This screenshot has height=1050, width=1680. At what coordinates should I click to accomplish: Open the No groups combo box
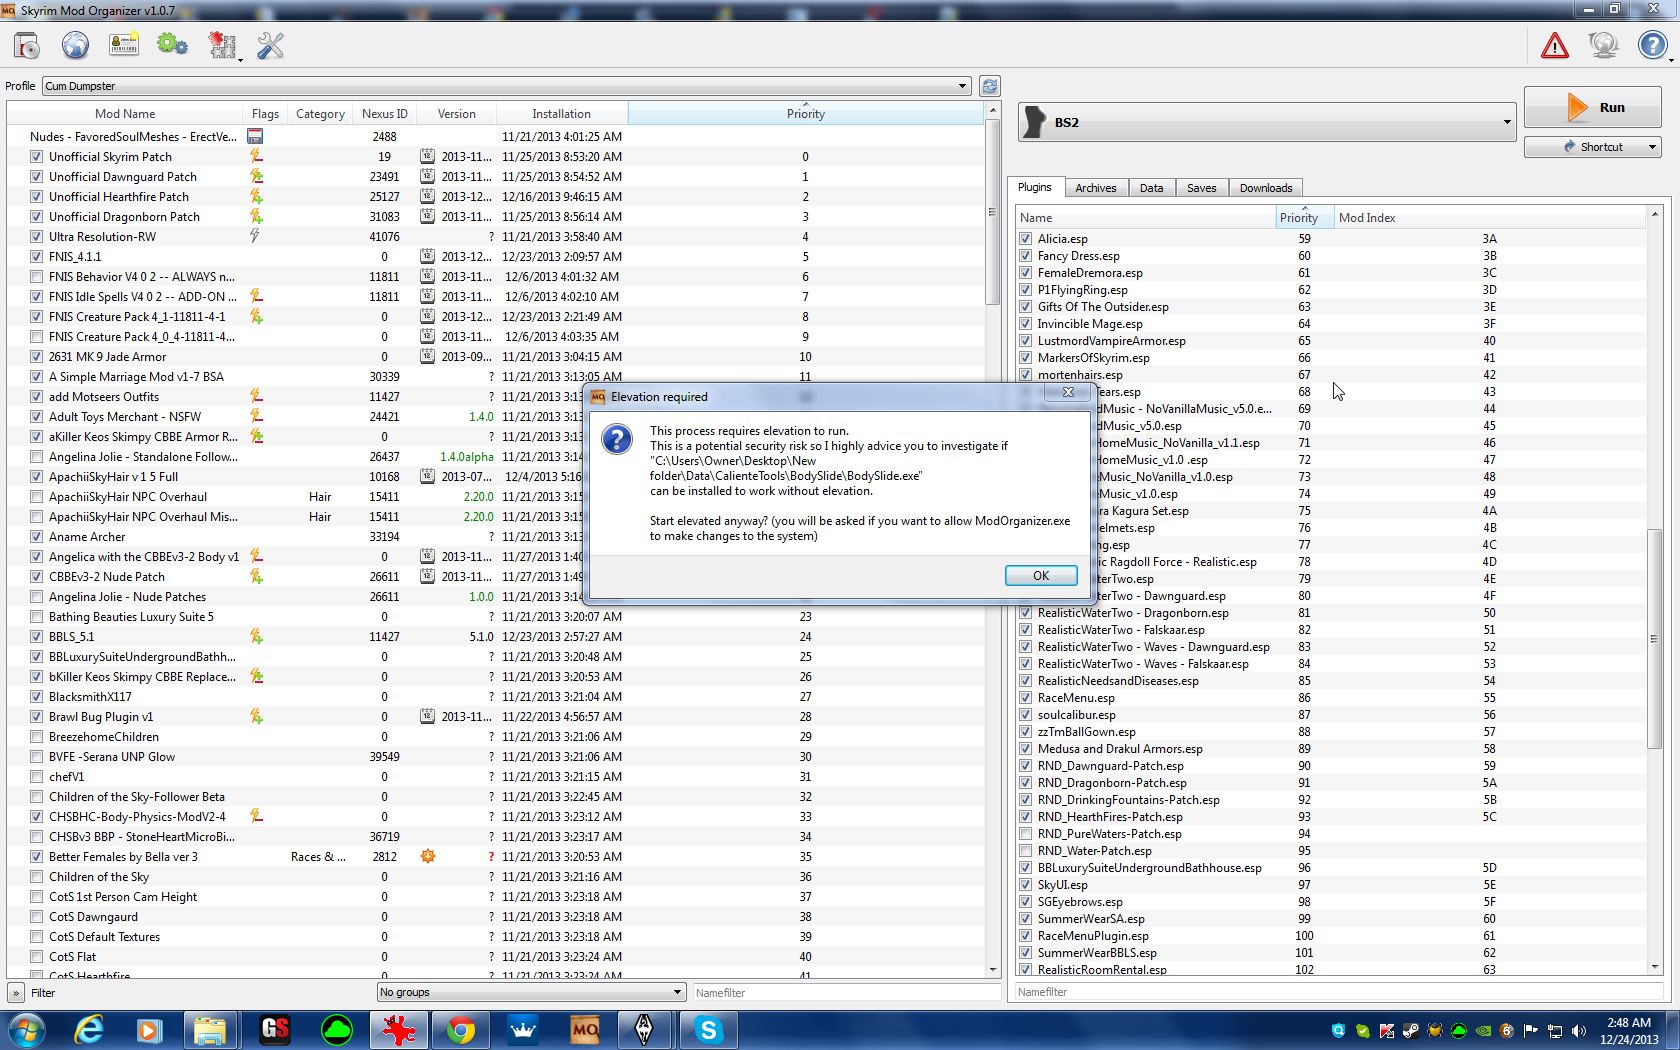click(531, 993)
